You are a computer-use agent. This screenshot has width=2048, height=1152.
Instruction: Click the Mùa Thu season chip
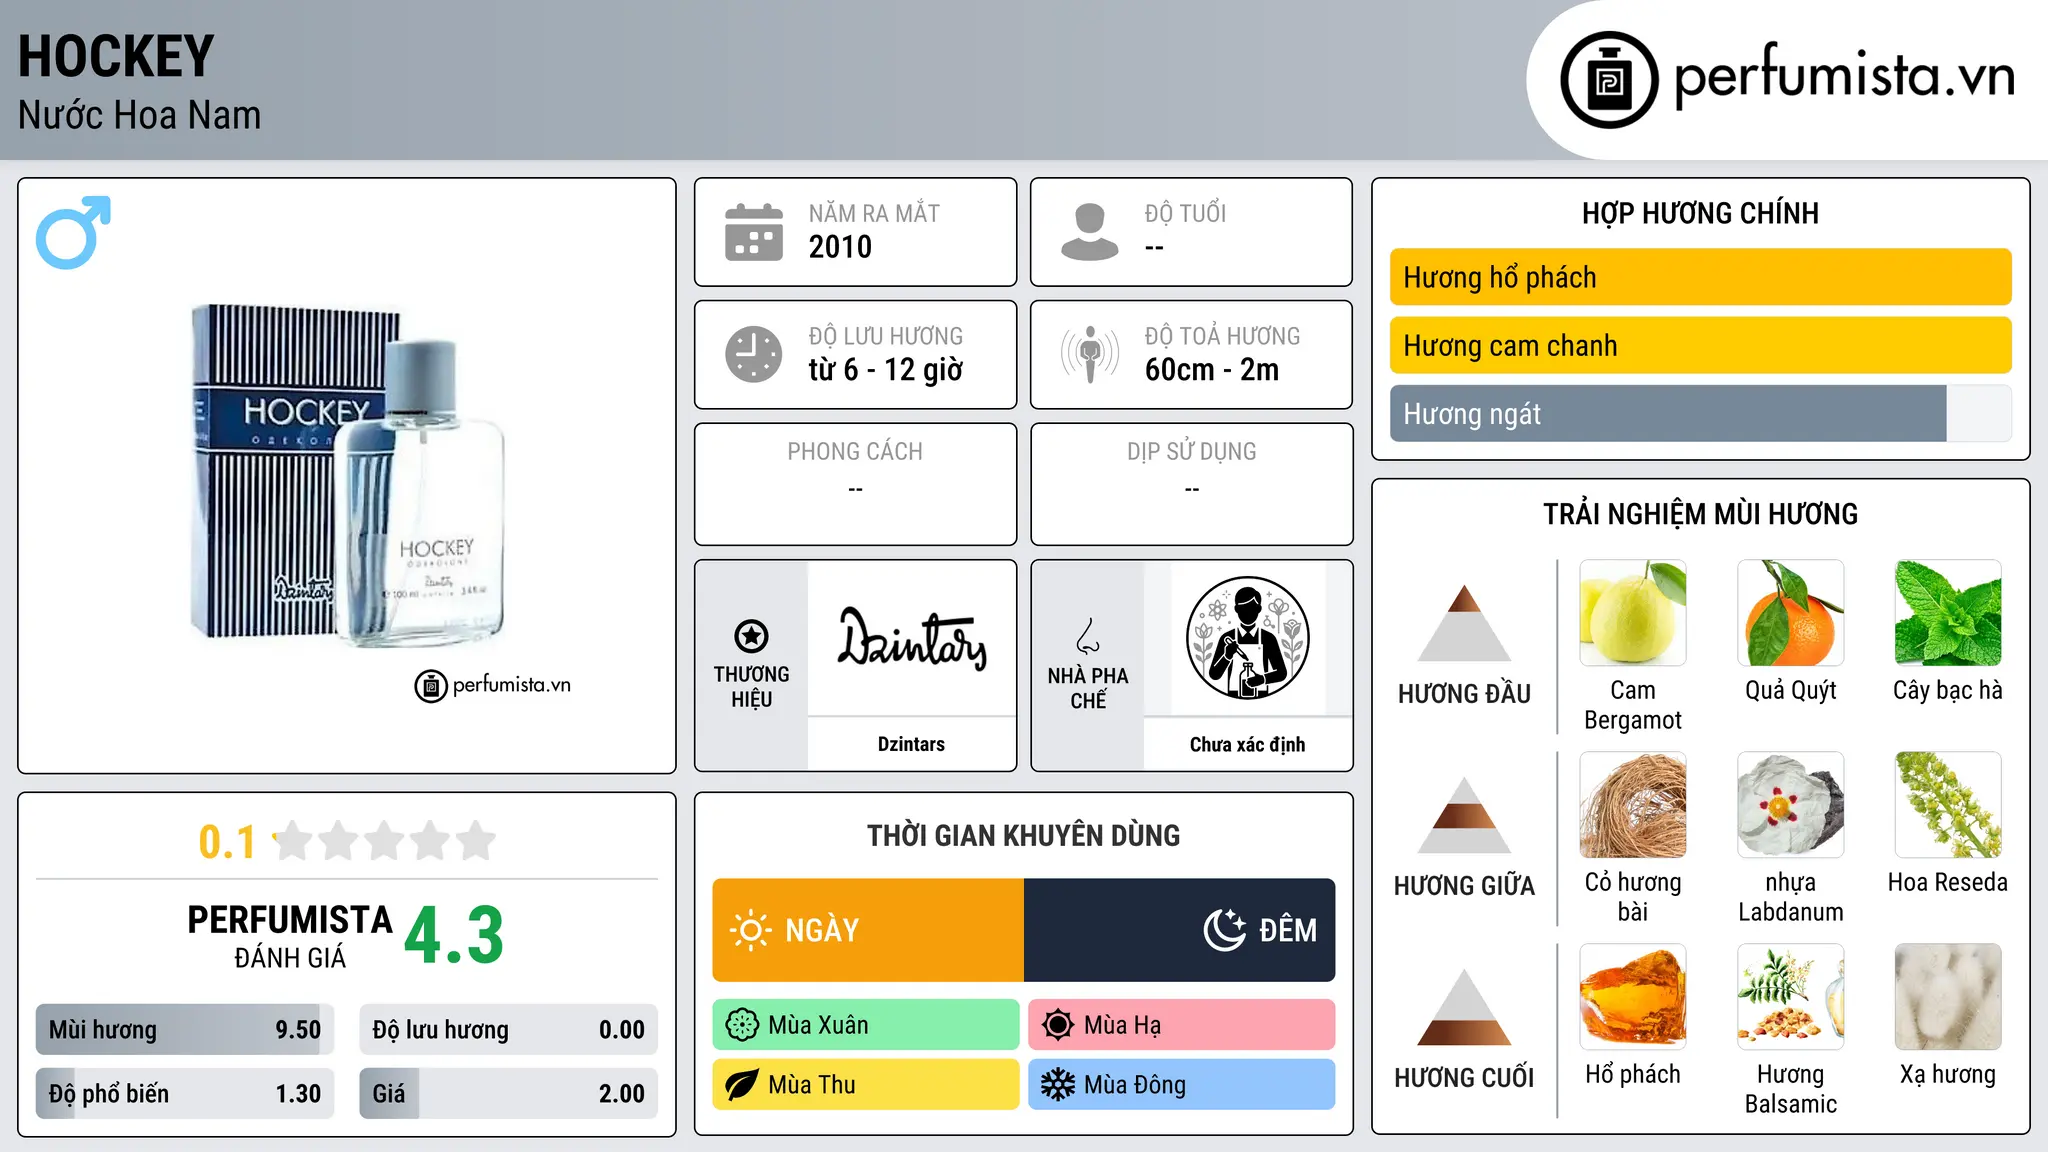[866, 1085]
